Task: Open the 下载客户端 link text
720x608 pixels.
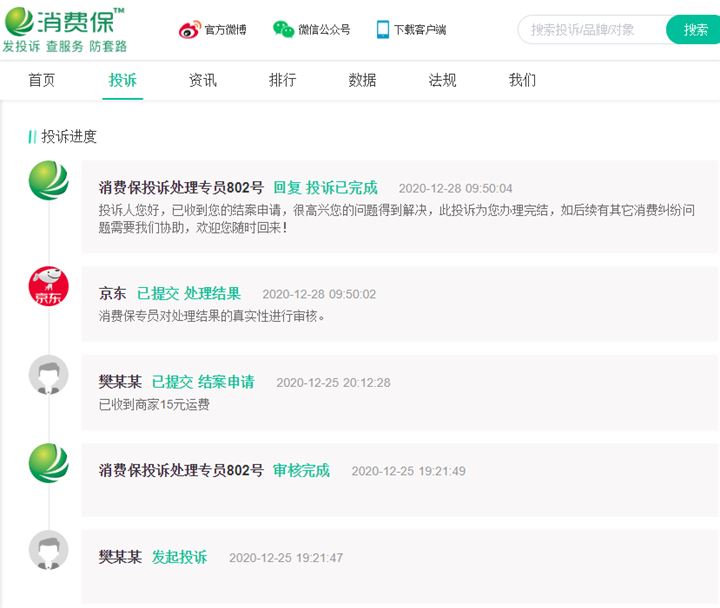Action: pyautogui.click(x=420, y=30)
